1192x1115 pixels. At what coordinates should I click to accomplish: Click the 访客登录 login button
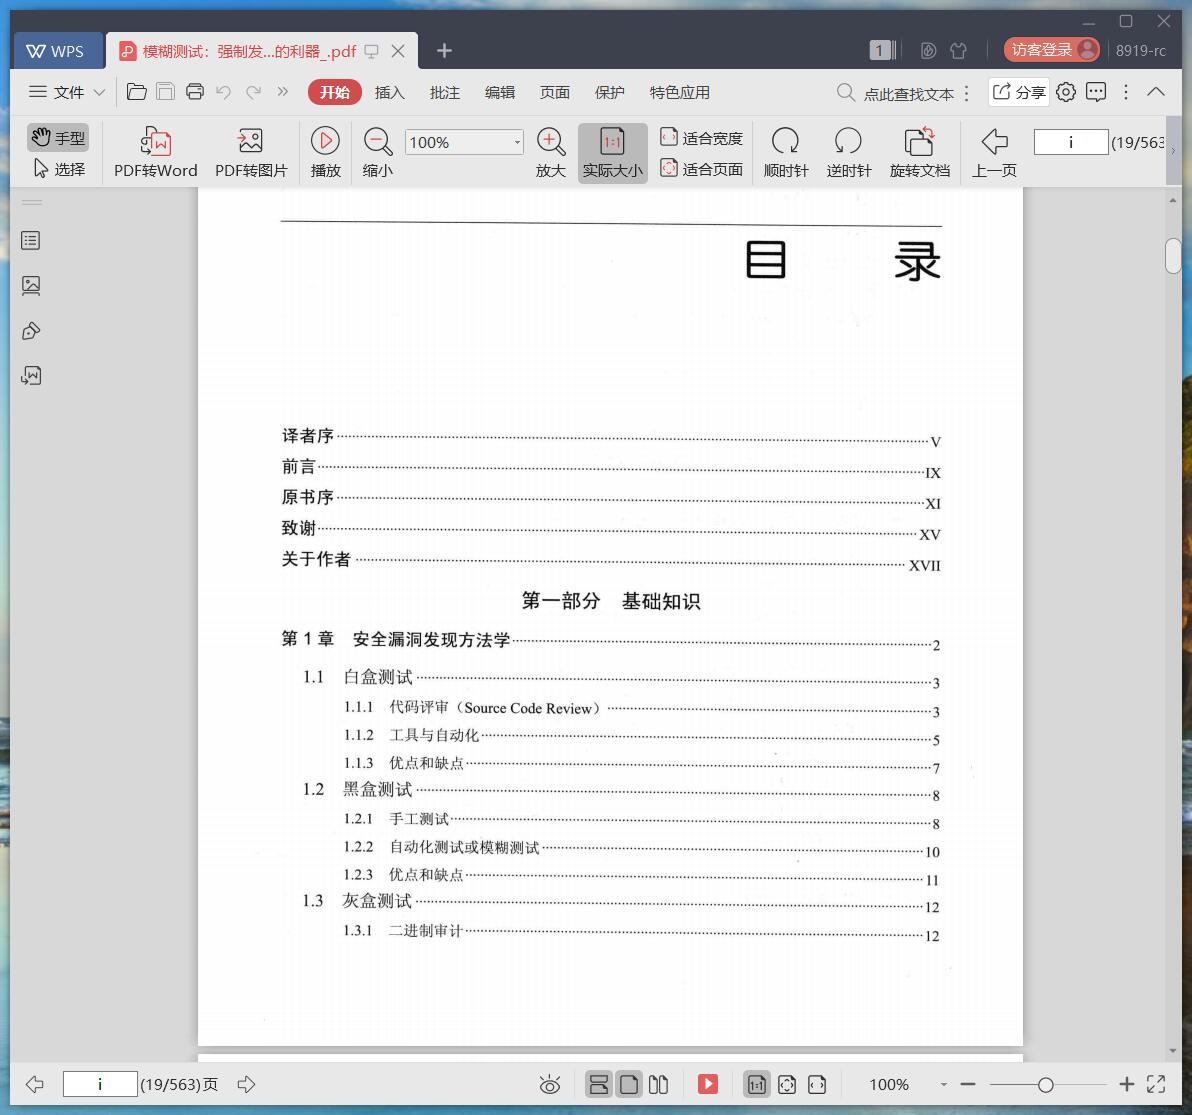click(x=1051, y=50)
